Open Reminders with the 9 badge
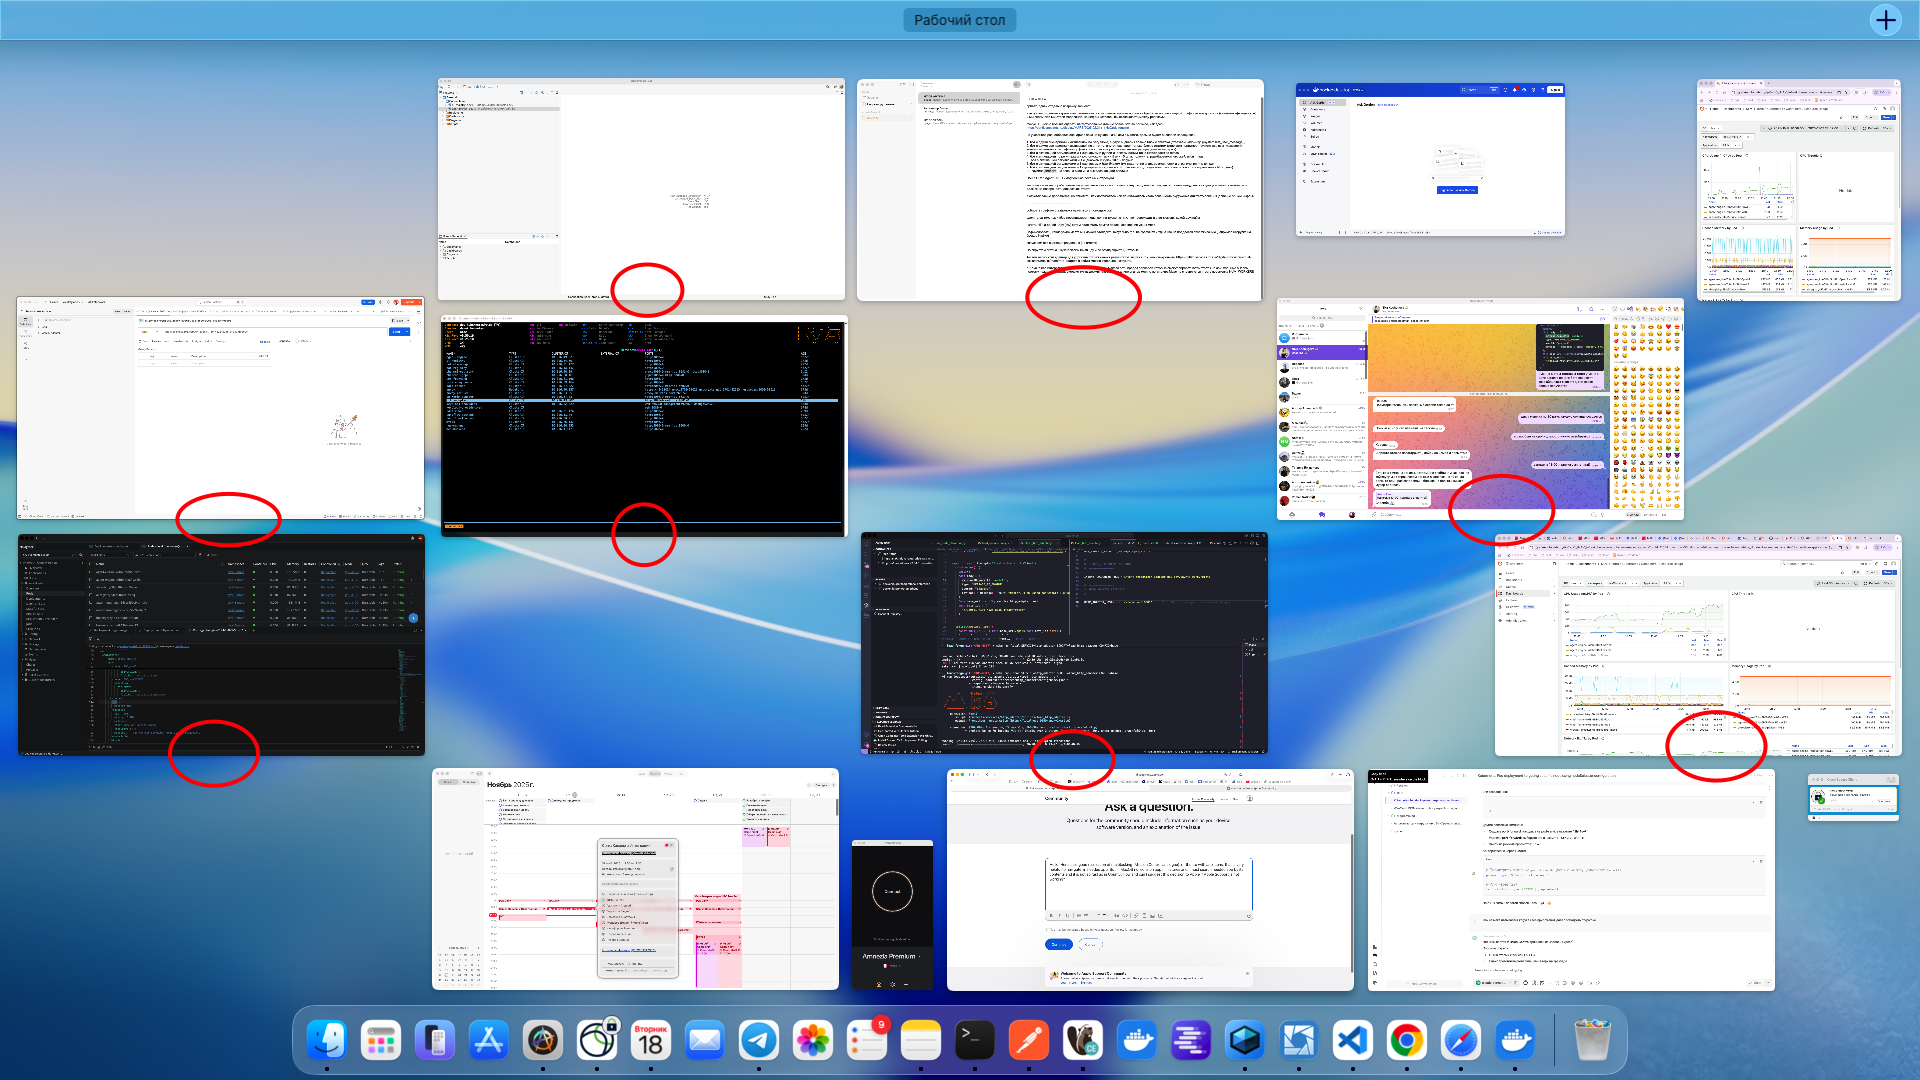This screenshot has width=1920, height=1080. [x=867, y=1041]
